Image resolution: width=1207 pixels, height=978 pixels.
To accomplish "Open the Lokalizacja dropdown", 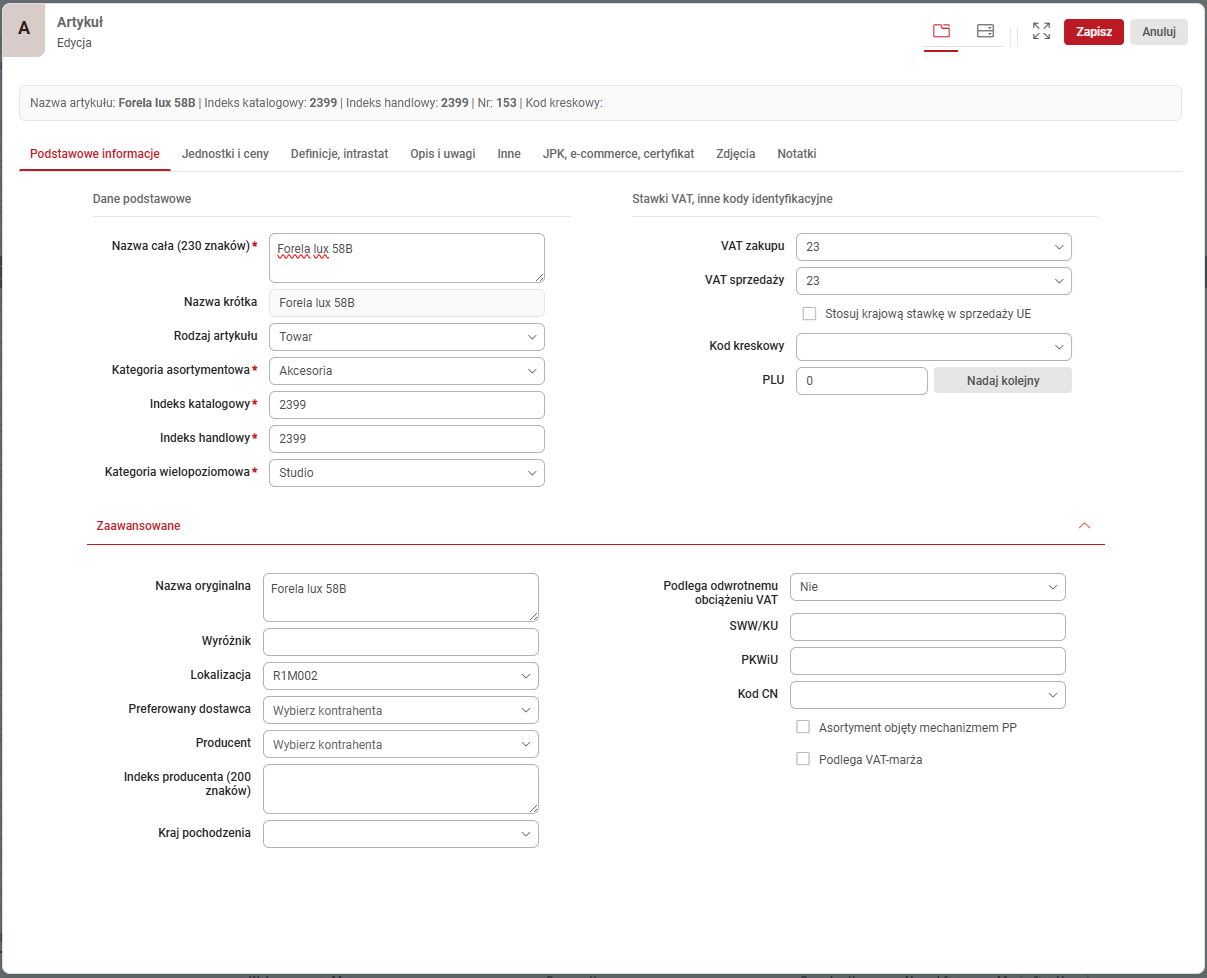I will tap(400, 676).
